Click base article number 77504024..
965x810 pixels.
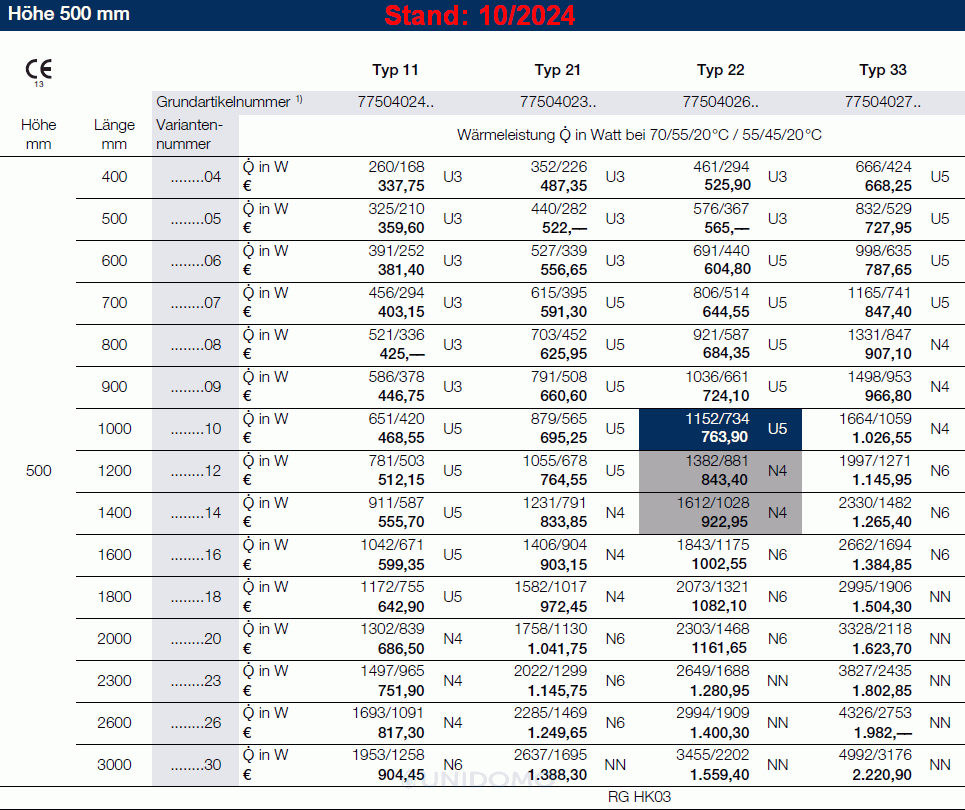coord(395,102)
